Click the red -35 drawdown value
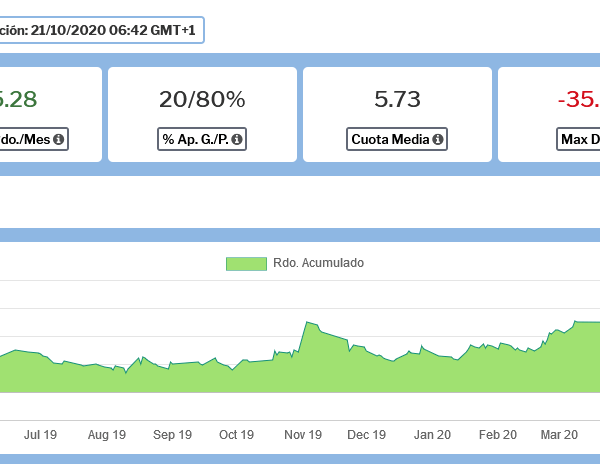This screenshot has width=600, height=472. [x=579, y=100]
